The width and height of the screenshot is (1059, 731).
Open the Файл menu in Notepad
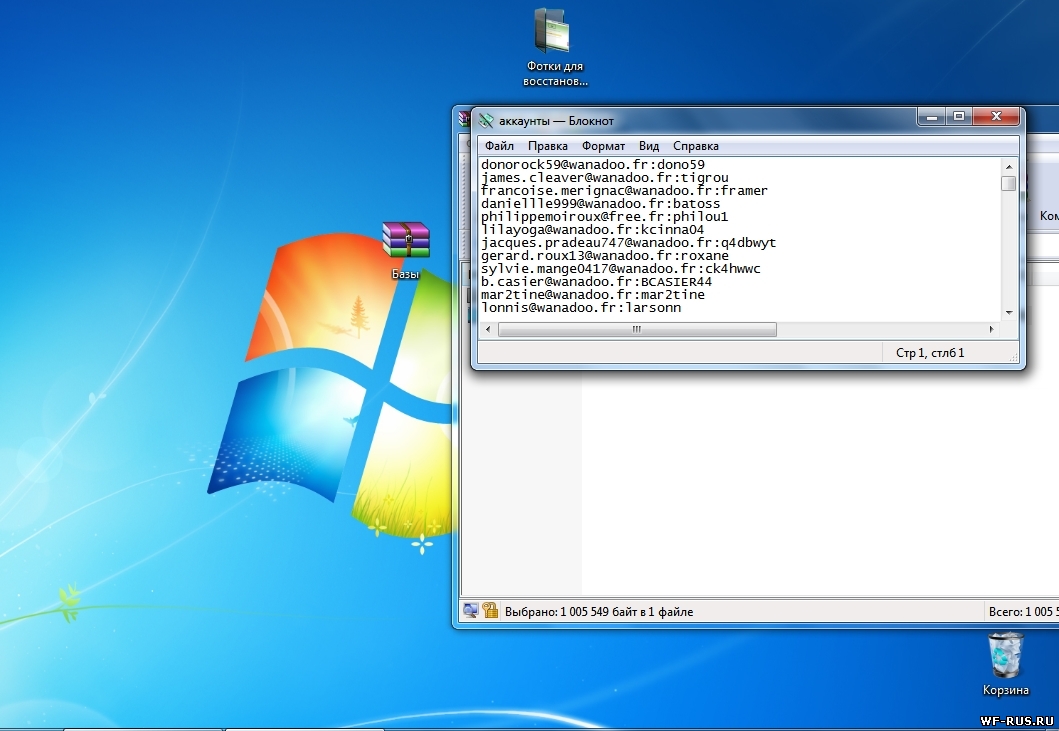coord(499,146)
